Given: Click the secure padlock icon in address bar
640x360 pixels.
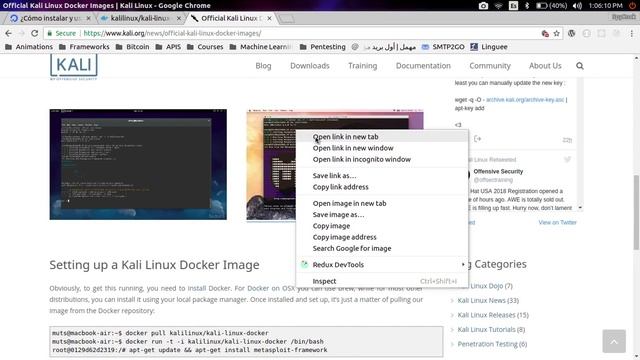Looking at the screenshot, I should pos(50,33).
